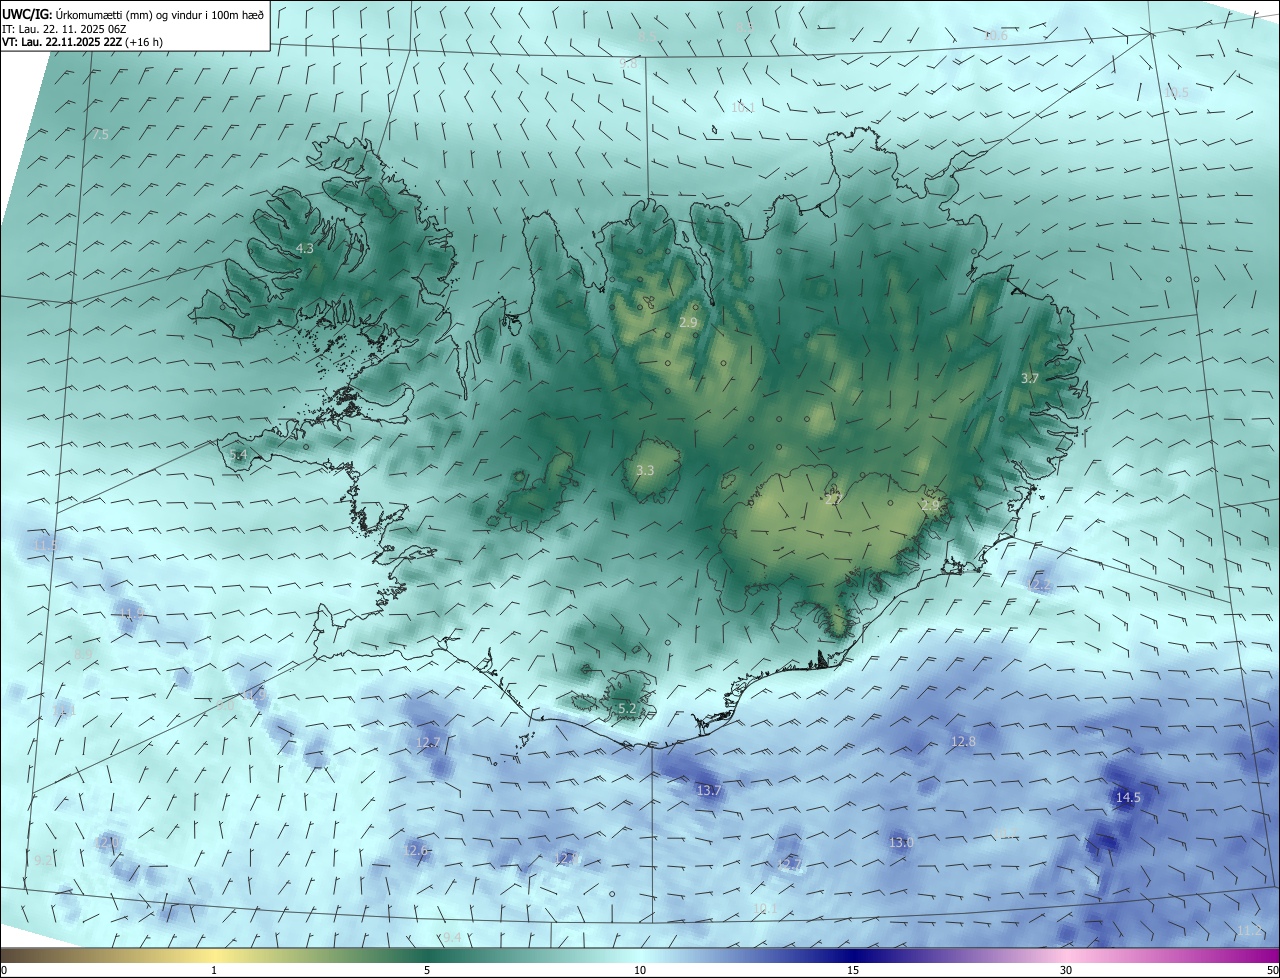This screenshot has width=1280, height=978.
Task: Click the 3.3 value on the central glacier
Action: coord(645,470)
